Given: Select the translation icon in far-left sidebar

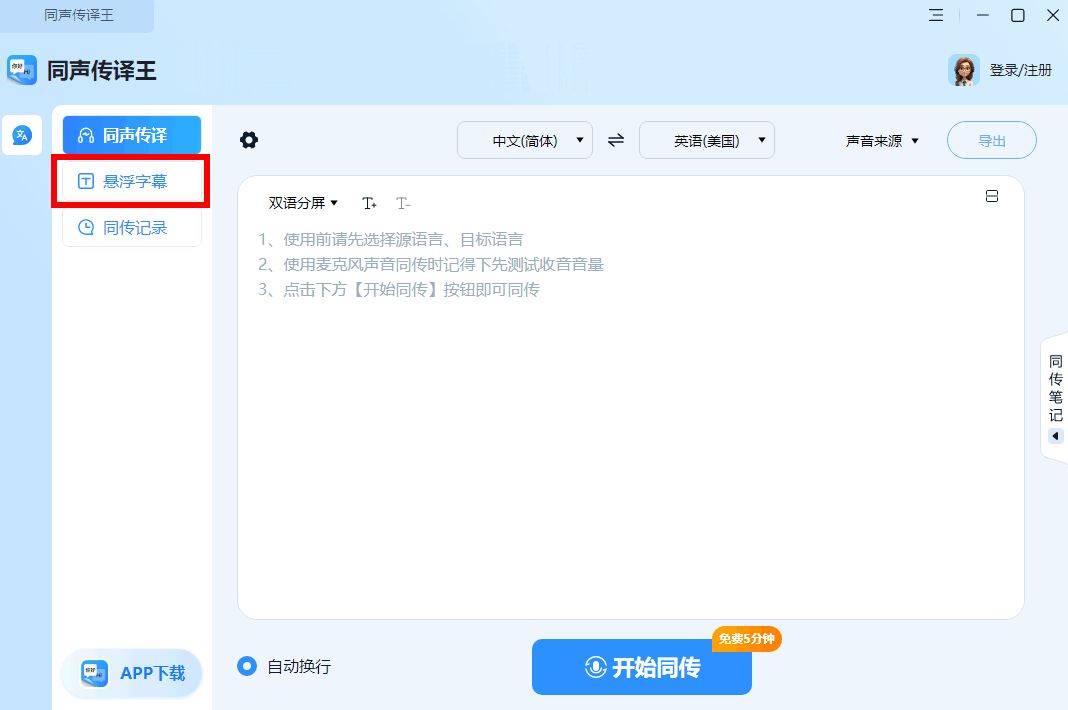Looking at the screenshot, I should (x=22, y=136).
